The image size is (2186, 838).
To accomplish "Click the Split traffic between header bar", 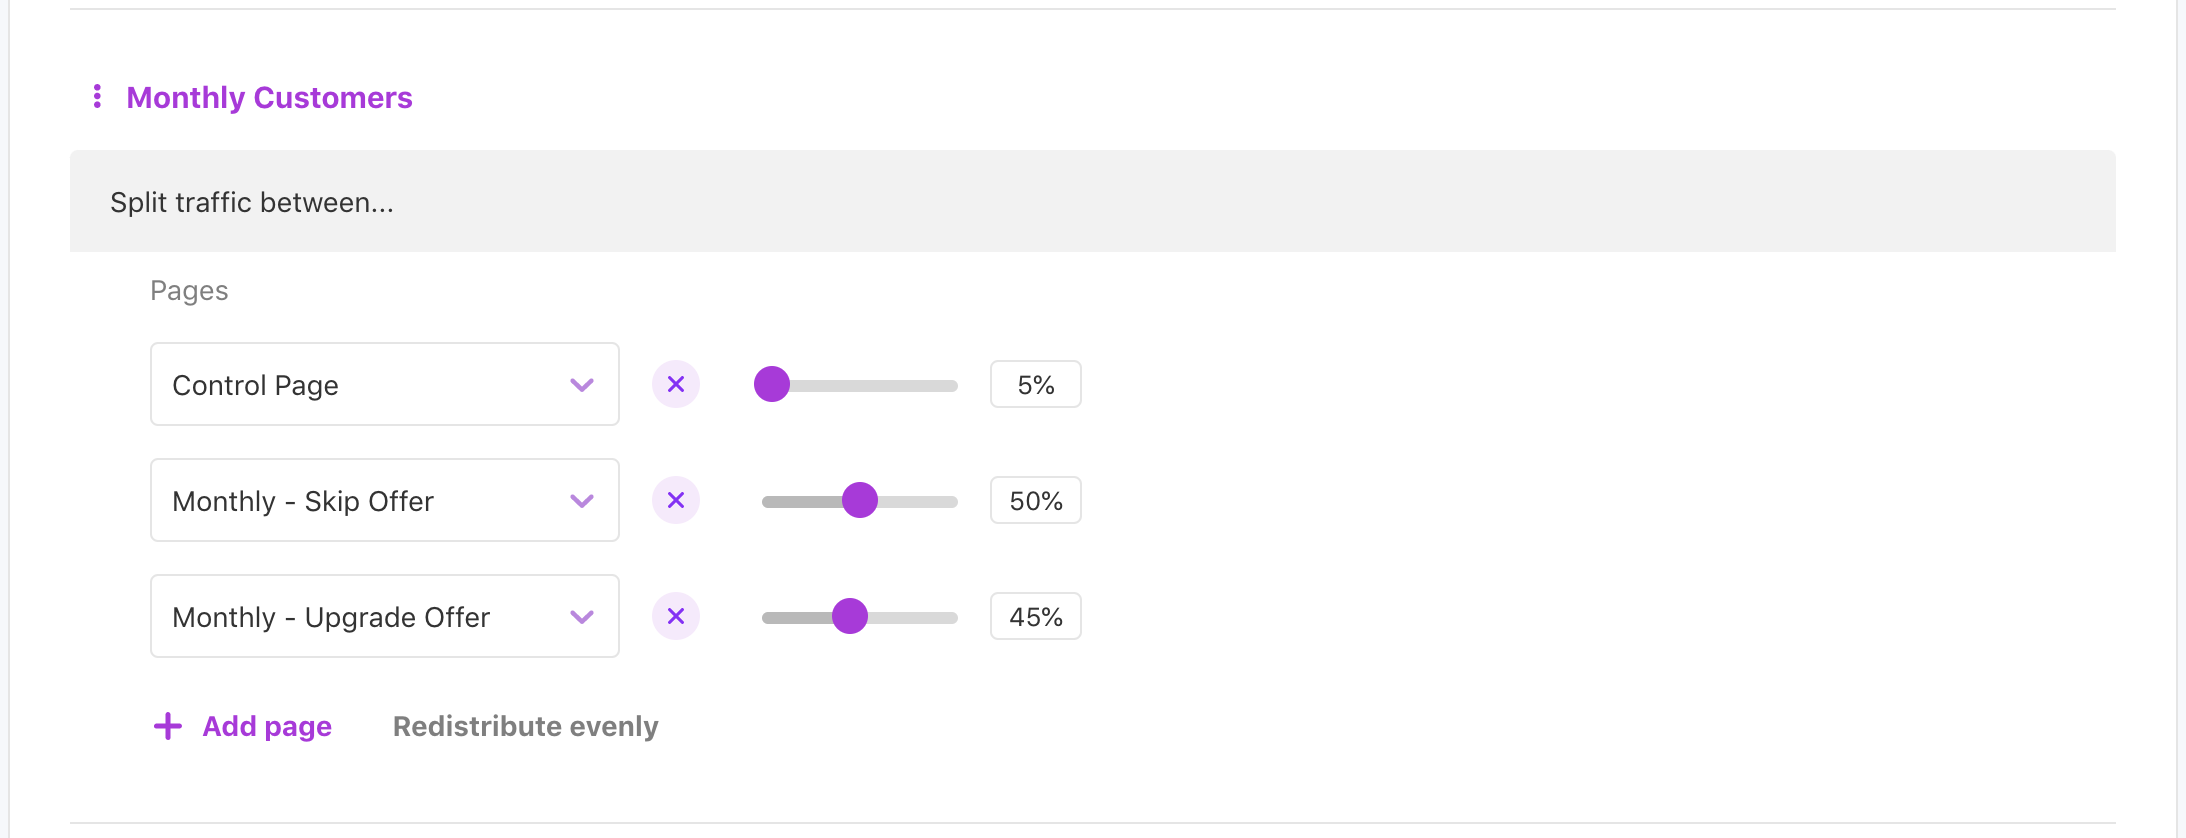I will (1092, 202).
